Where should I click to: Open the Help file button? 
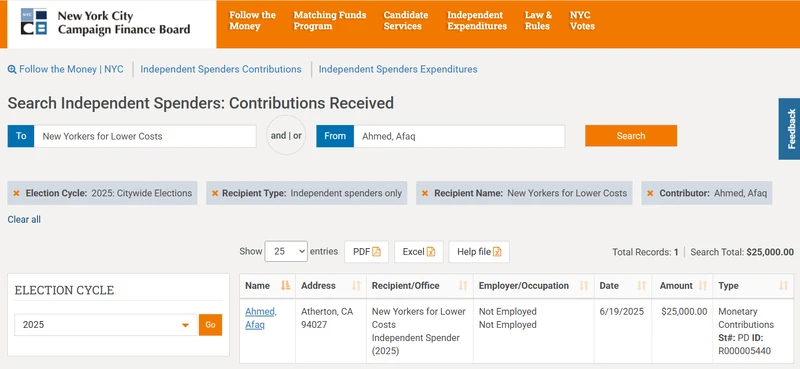[479, 252]
